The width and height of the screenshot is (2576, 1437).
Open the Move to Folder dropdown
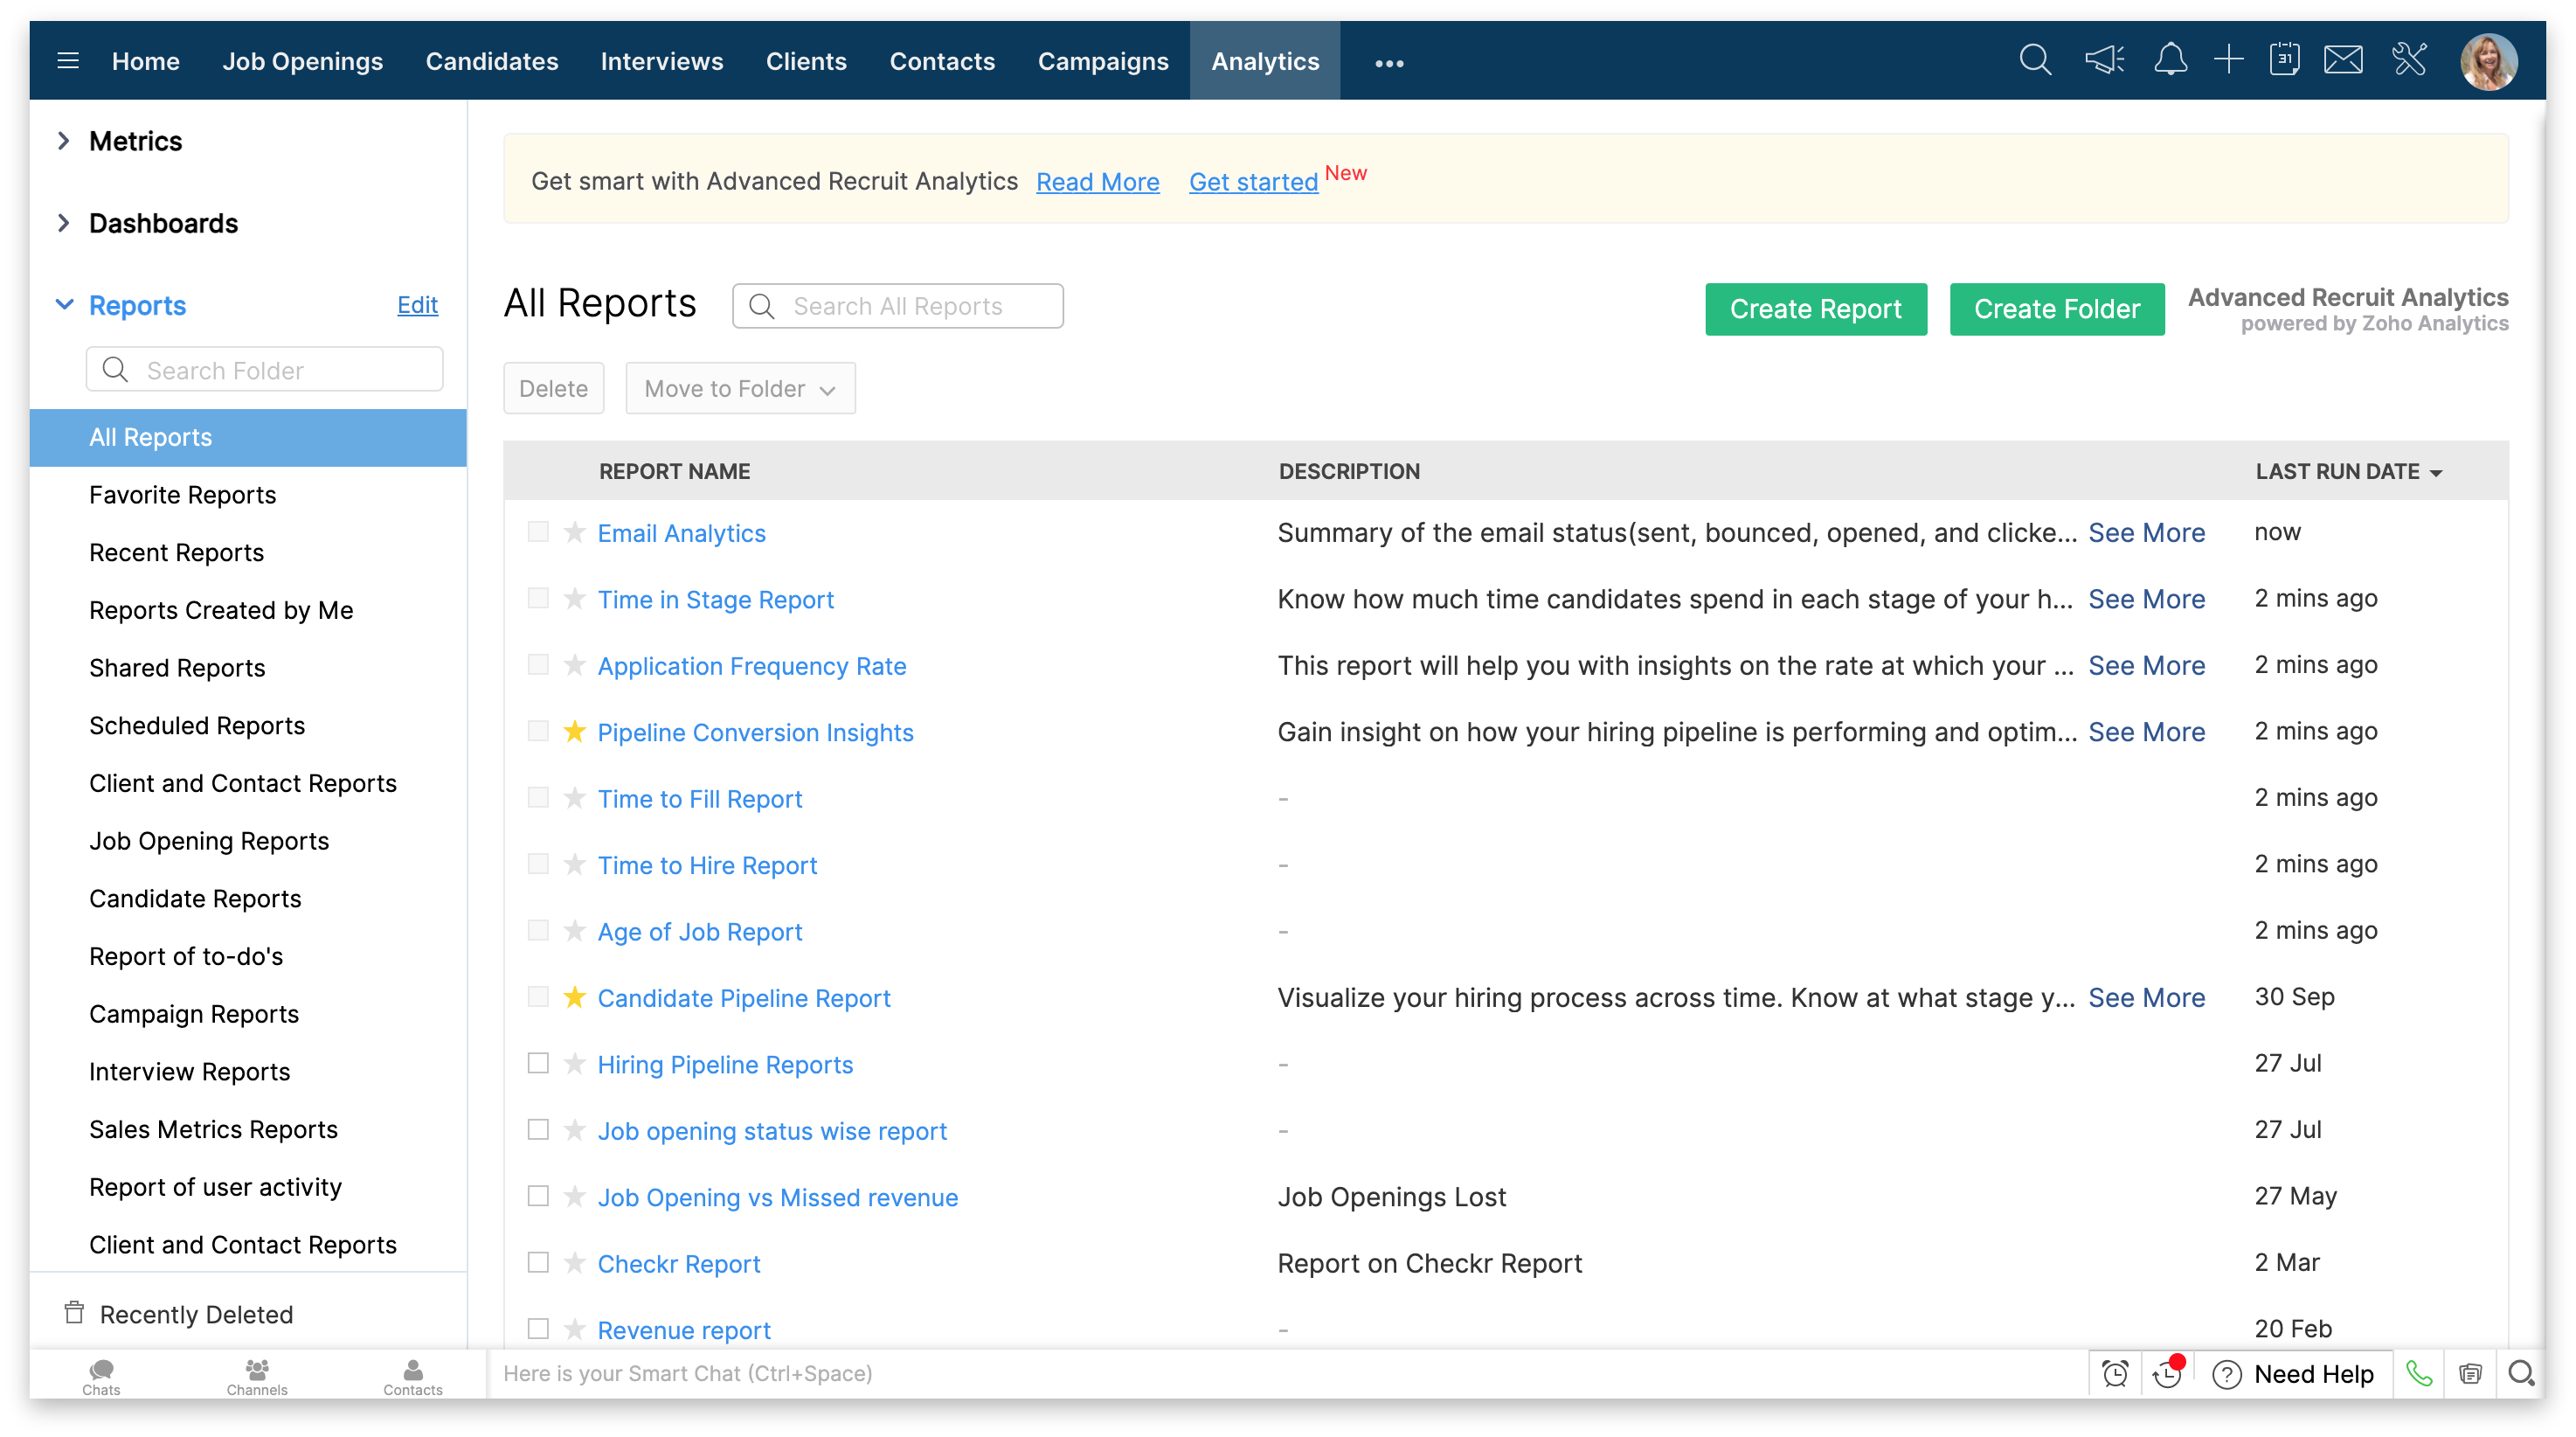pyautogui.click(x=740, y=388)
